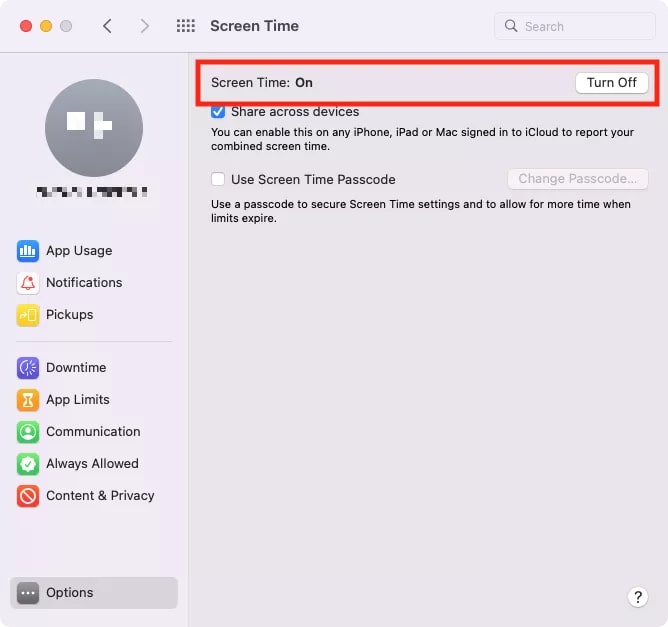Viewport: 668px width, 627px height.
Task: Click the Always Allowed checkmark icon
Action: (x=28, y=464)
